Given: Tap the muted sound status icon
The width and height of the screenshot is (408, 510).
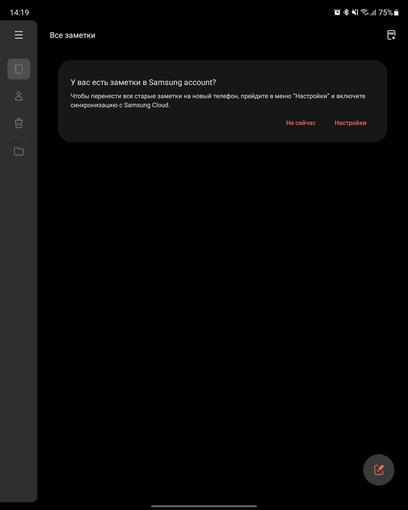Looking at the screenshot, I should click(x=355, y=13).
